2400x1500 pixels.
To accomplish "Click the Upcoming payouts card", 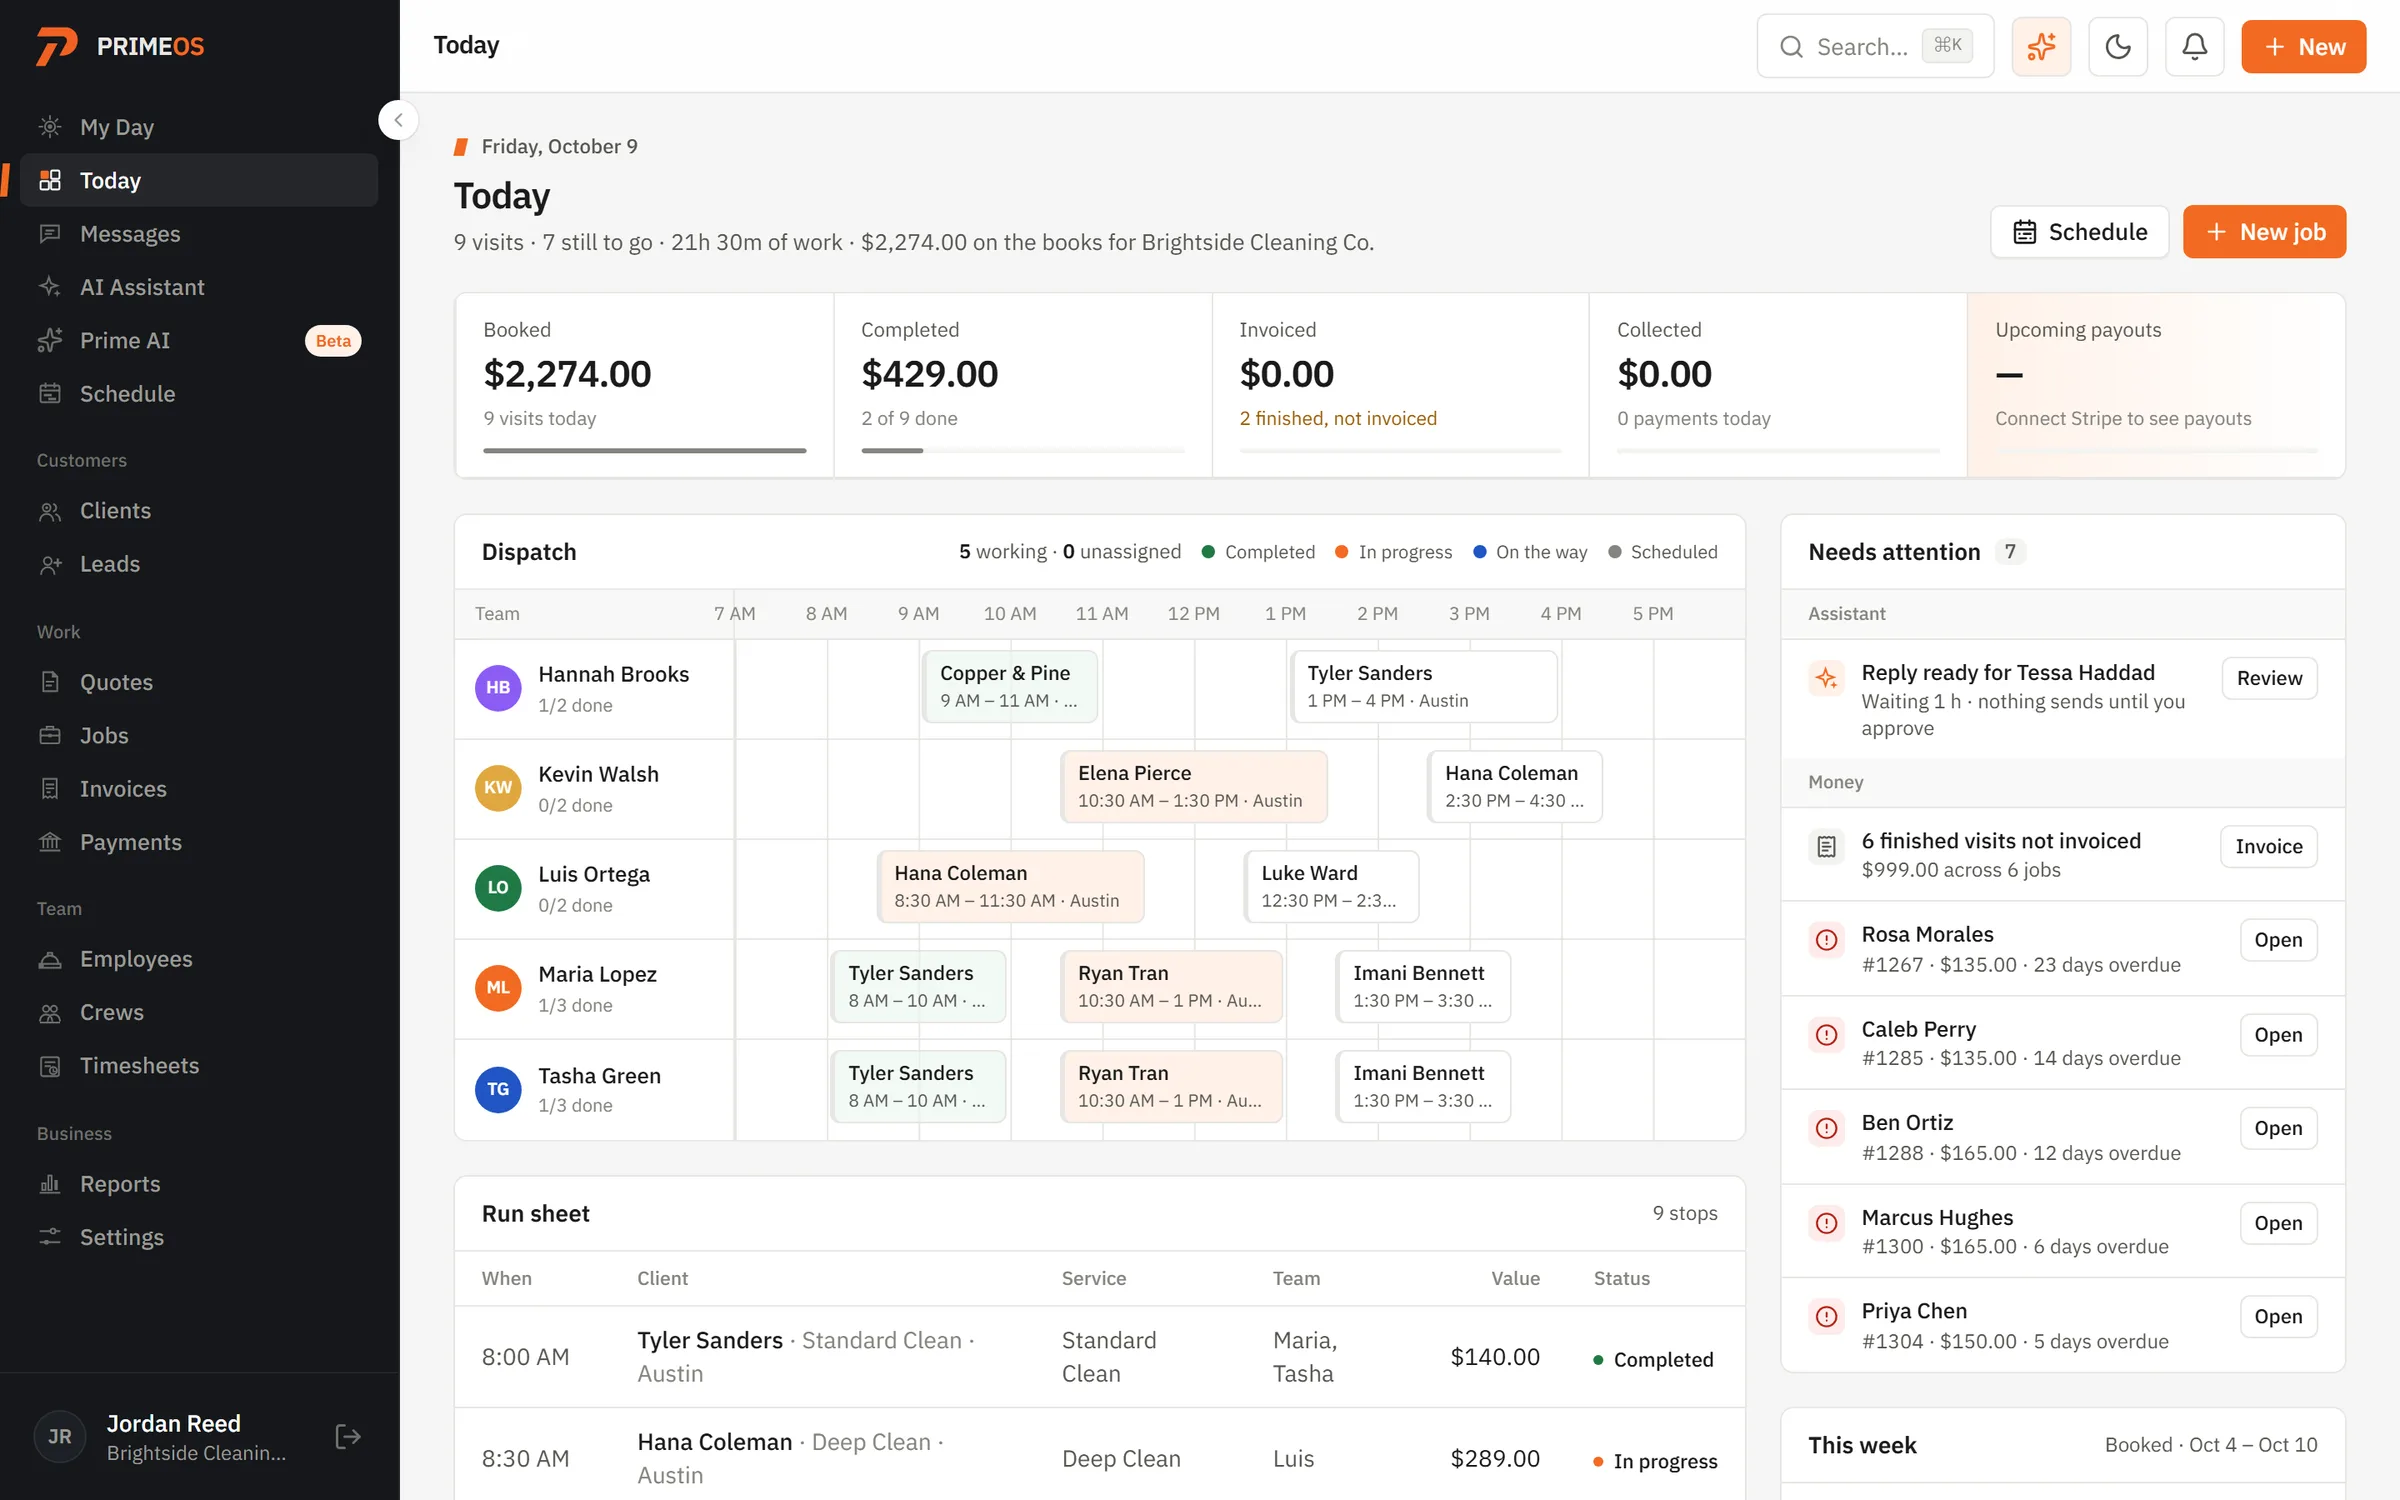I will pyautogui.click(x=2156, y=385).
